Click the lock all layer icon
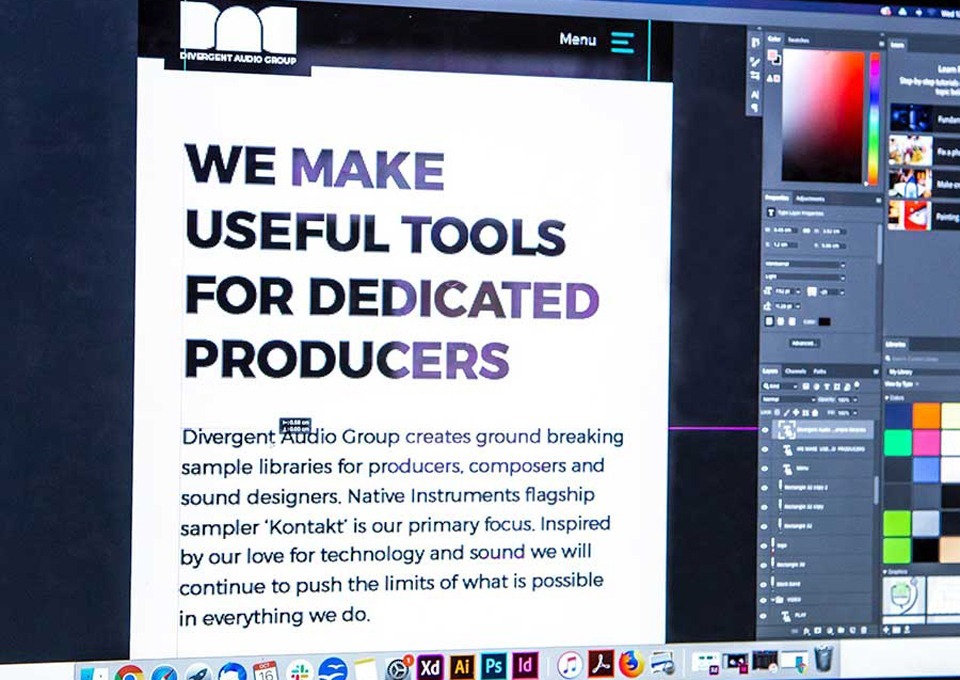The image size is (960, 680). 815,413
